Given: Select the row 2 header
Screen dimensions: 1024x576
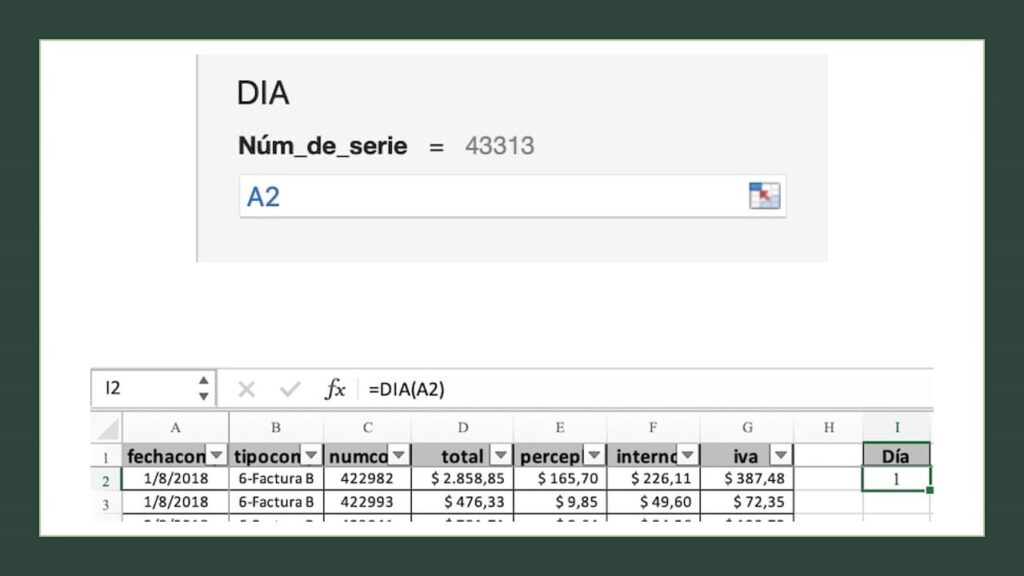Looking at the screenshot, I should click(x=107, y=478).
